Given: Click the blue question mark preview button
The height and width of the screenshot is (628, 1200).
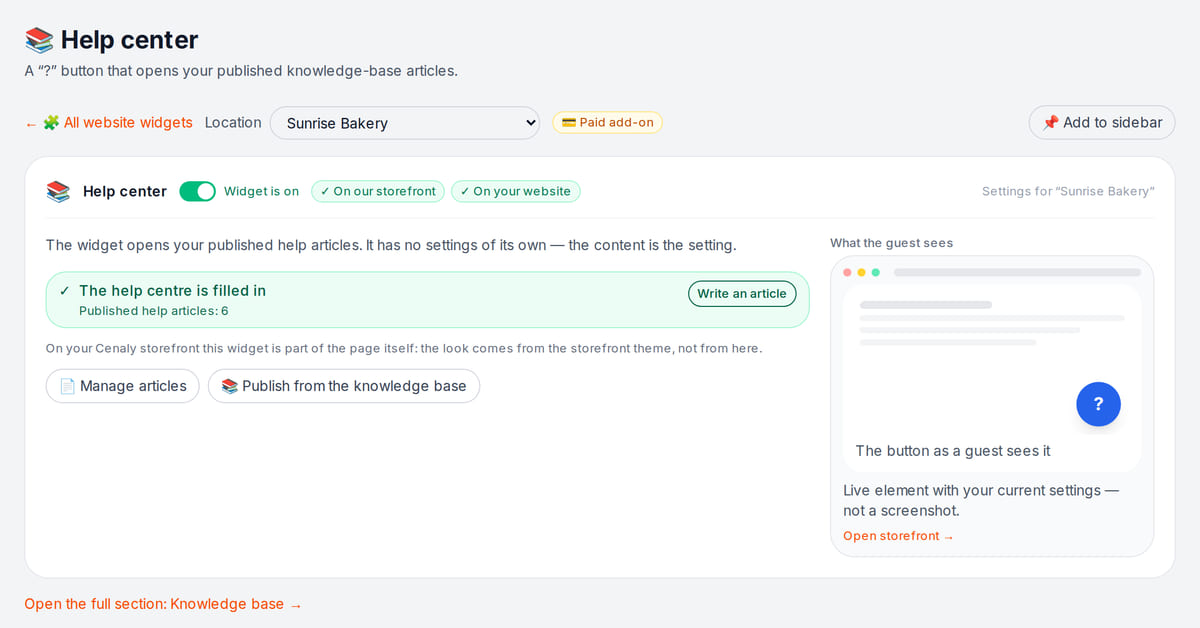Looking at the screenshot, I should 1098,404.
